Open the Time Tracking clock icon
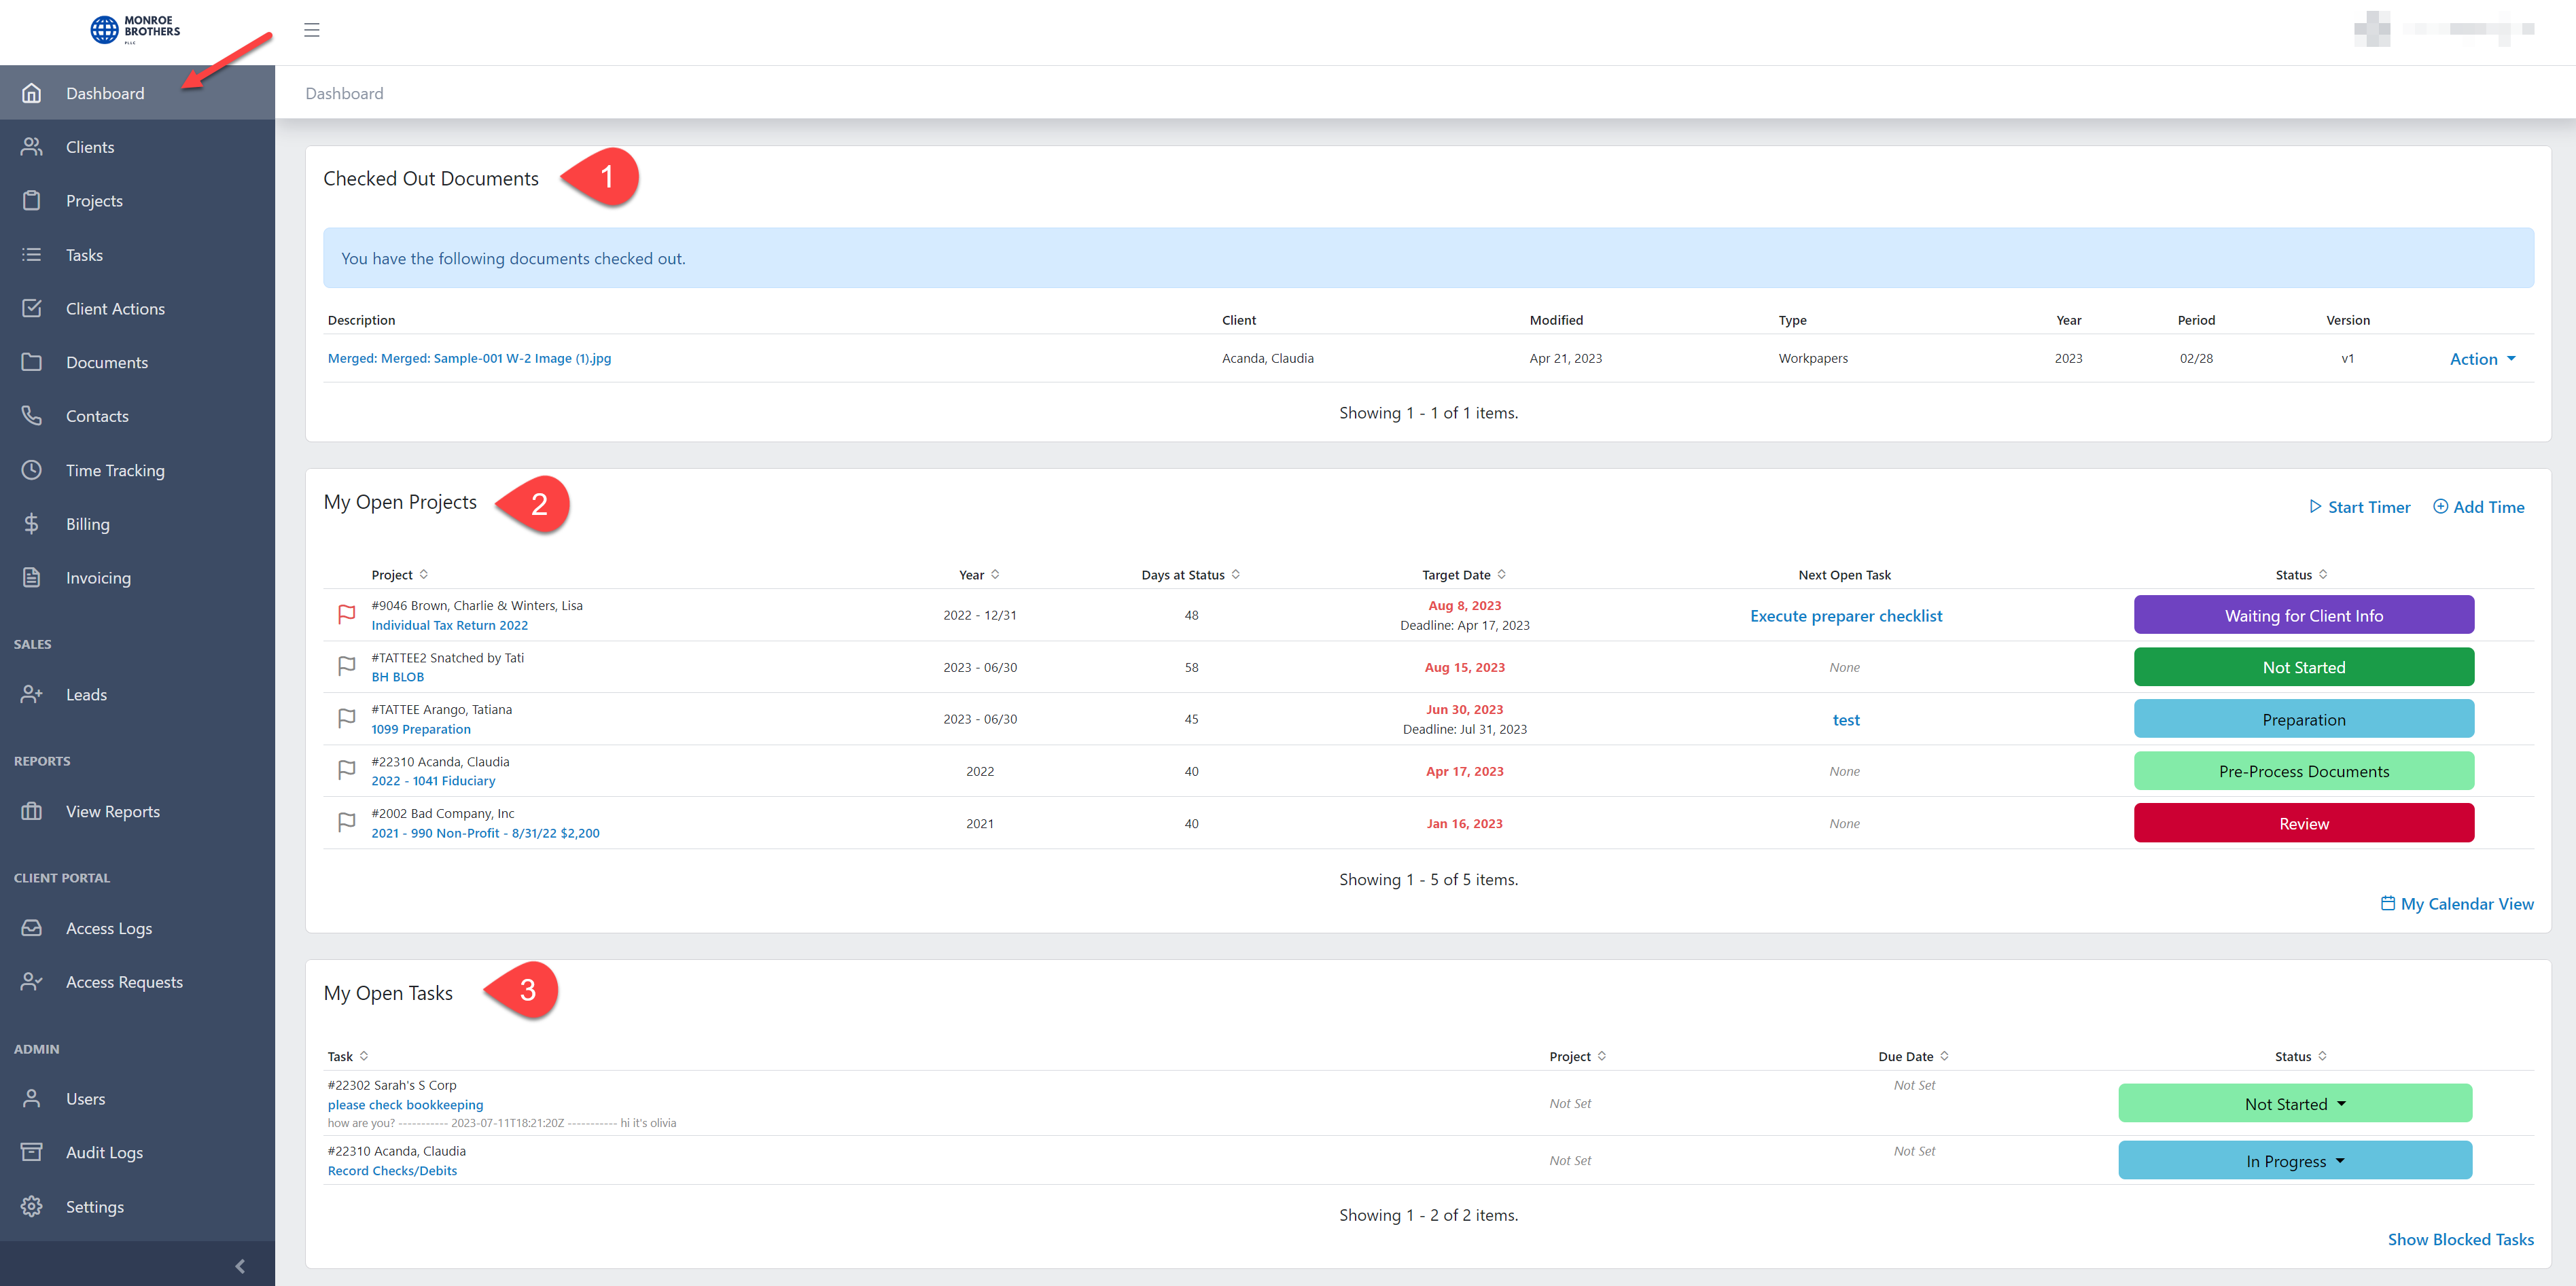This screenshot has width=2576, height=1286. [32, 470]
